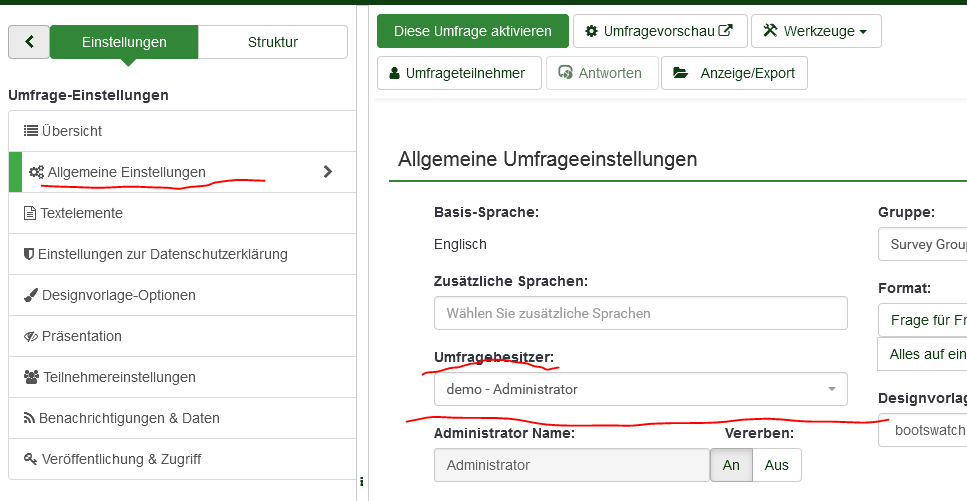The width and height of the screenshot is (967, 501).
Task: Switch to the Struktur tab
Action: [x=272, y=42]
